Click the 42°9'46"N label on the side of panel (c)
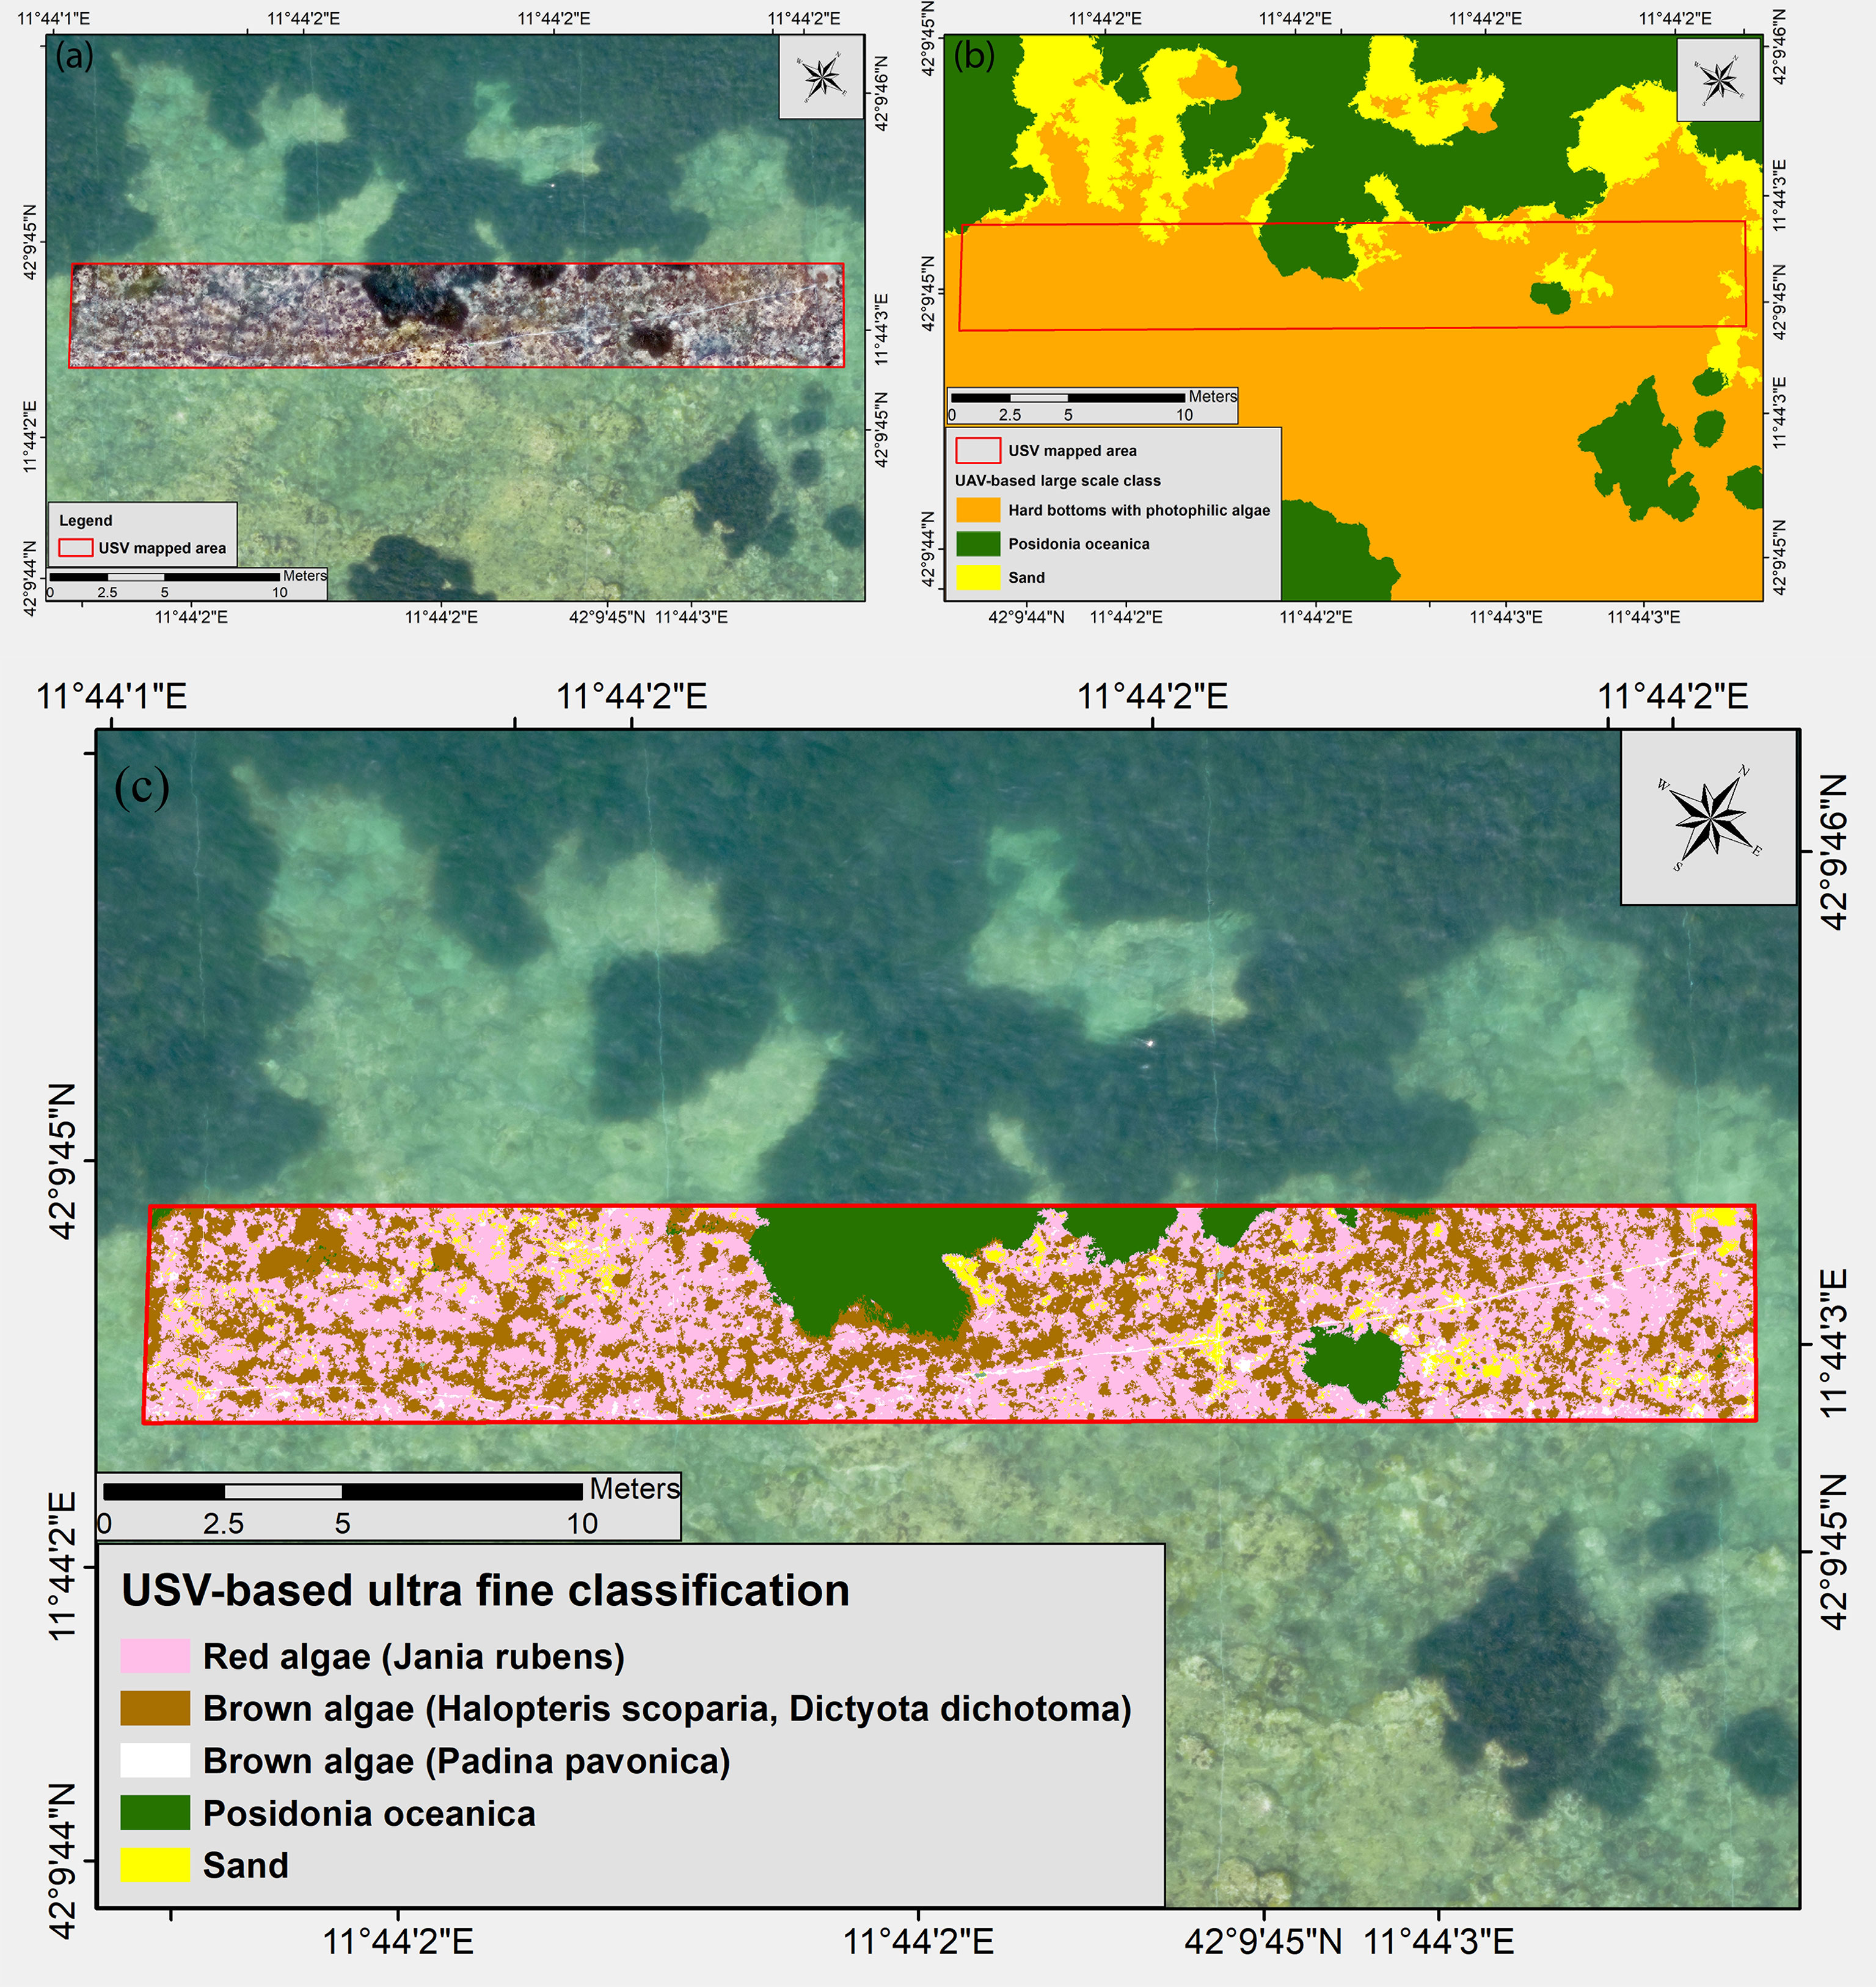1876x1987 pixels. click(1835, 851)
